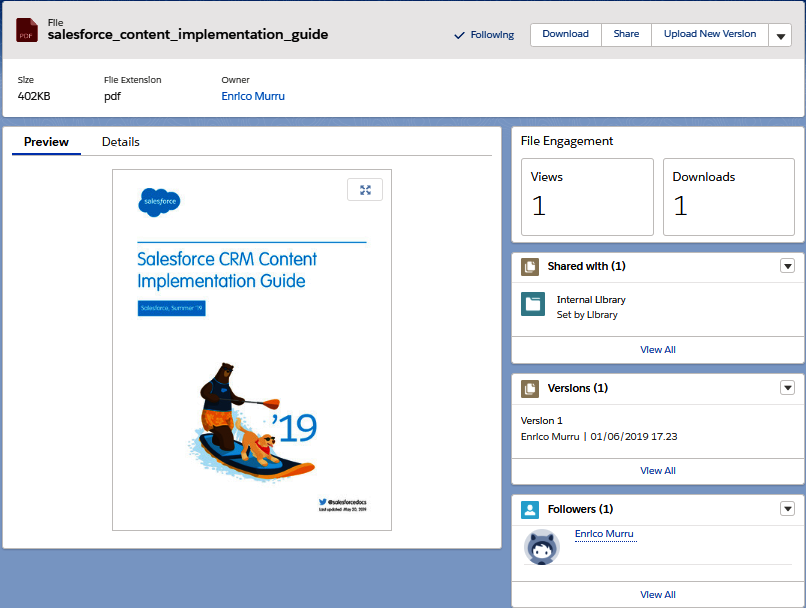Click the File Engagement heading
This screenshot has height=608, width=806.
pyautogui.click(x=566, y=141)
